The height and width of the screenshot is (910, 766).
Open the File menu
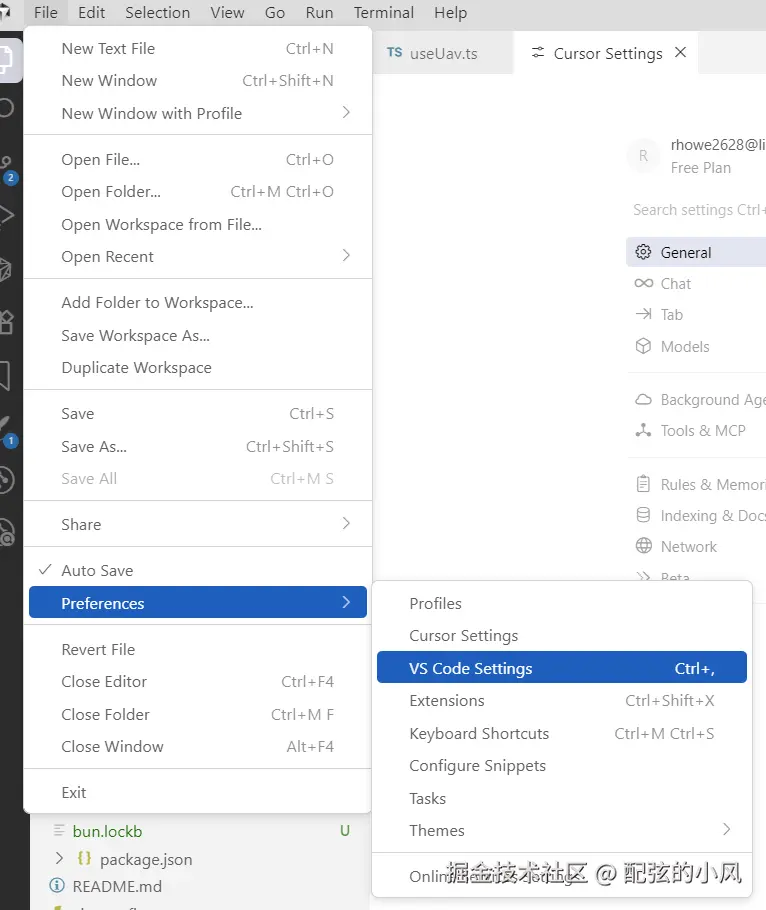point(45,13)
